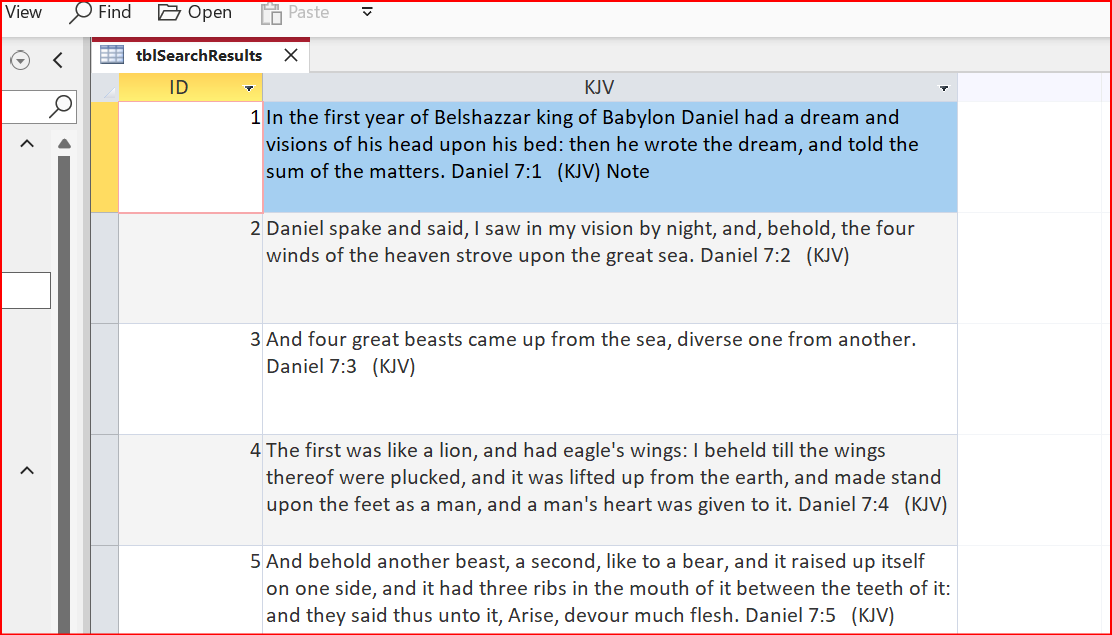This screenshot has height=635, width=1112.
Task: Click the navigation pane vertical scrollbar thumb
Action: pyautogui.click(x=65, y=394)
